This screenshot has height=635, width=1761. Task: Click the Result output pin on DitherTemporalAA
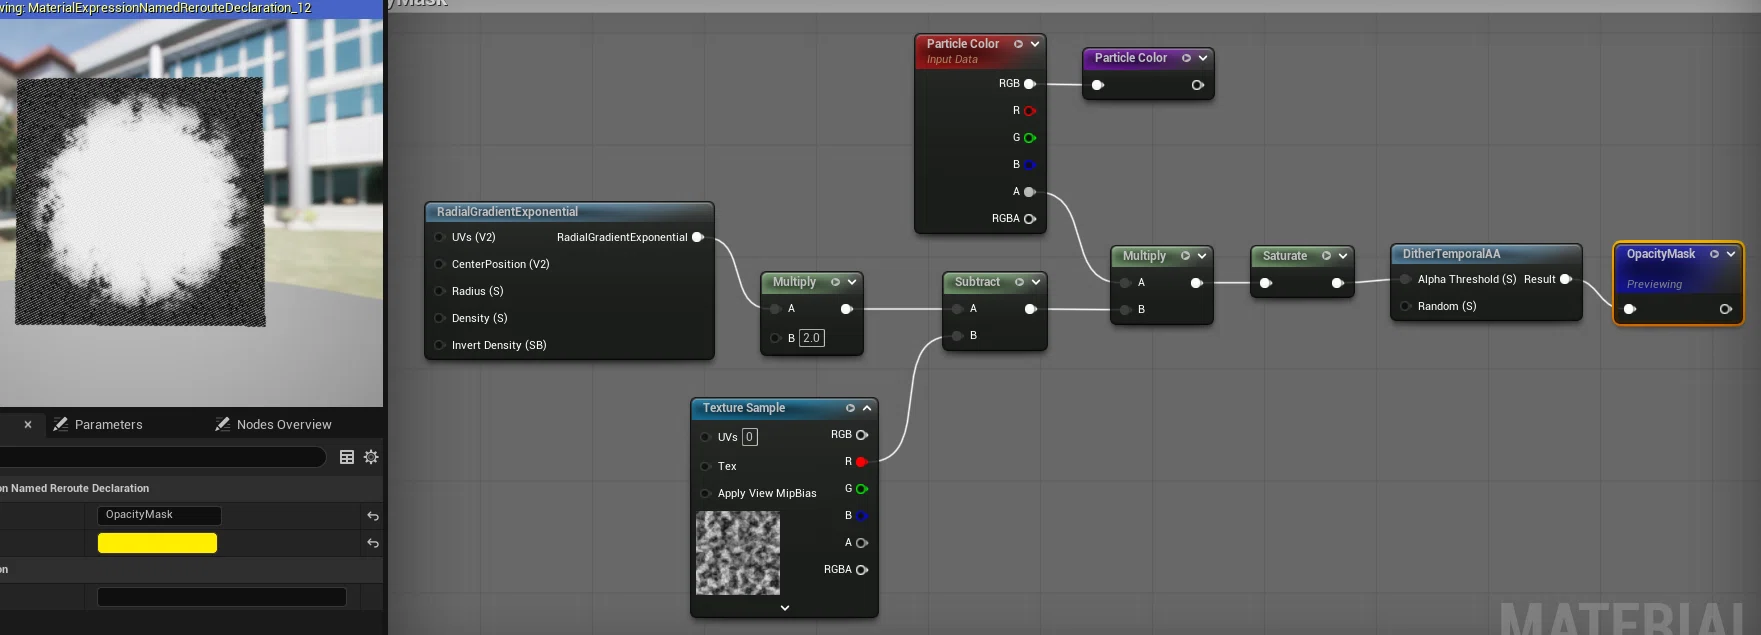click(1565, 279)
